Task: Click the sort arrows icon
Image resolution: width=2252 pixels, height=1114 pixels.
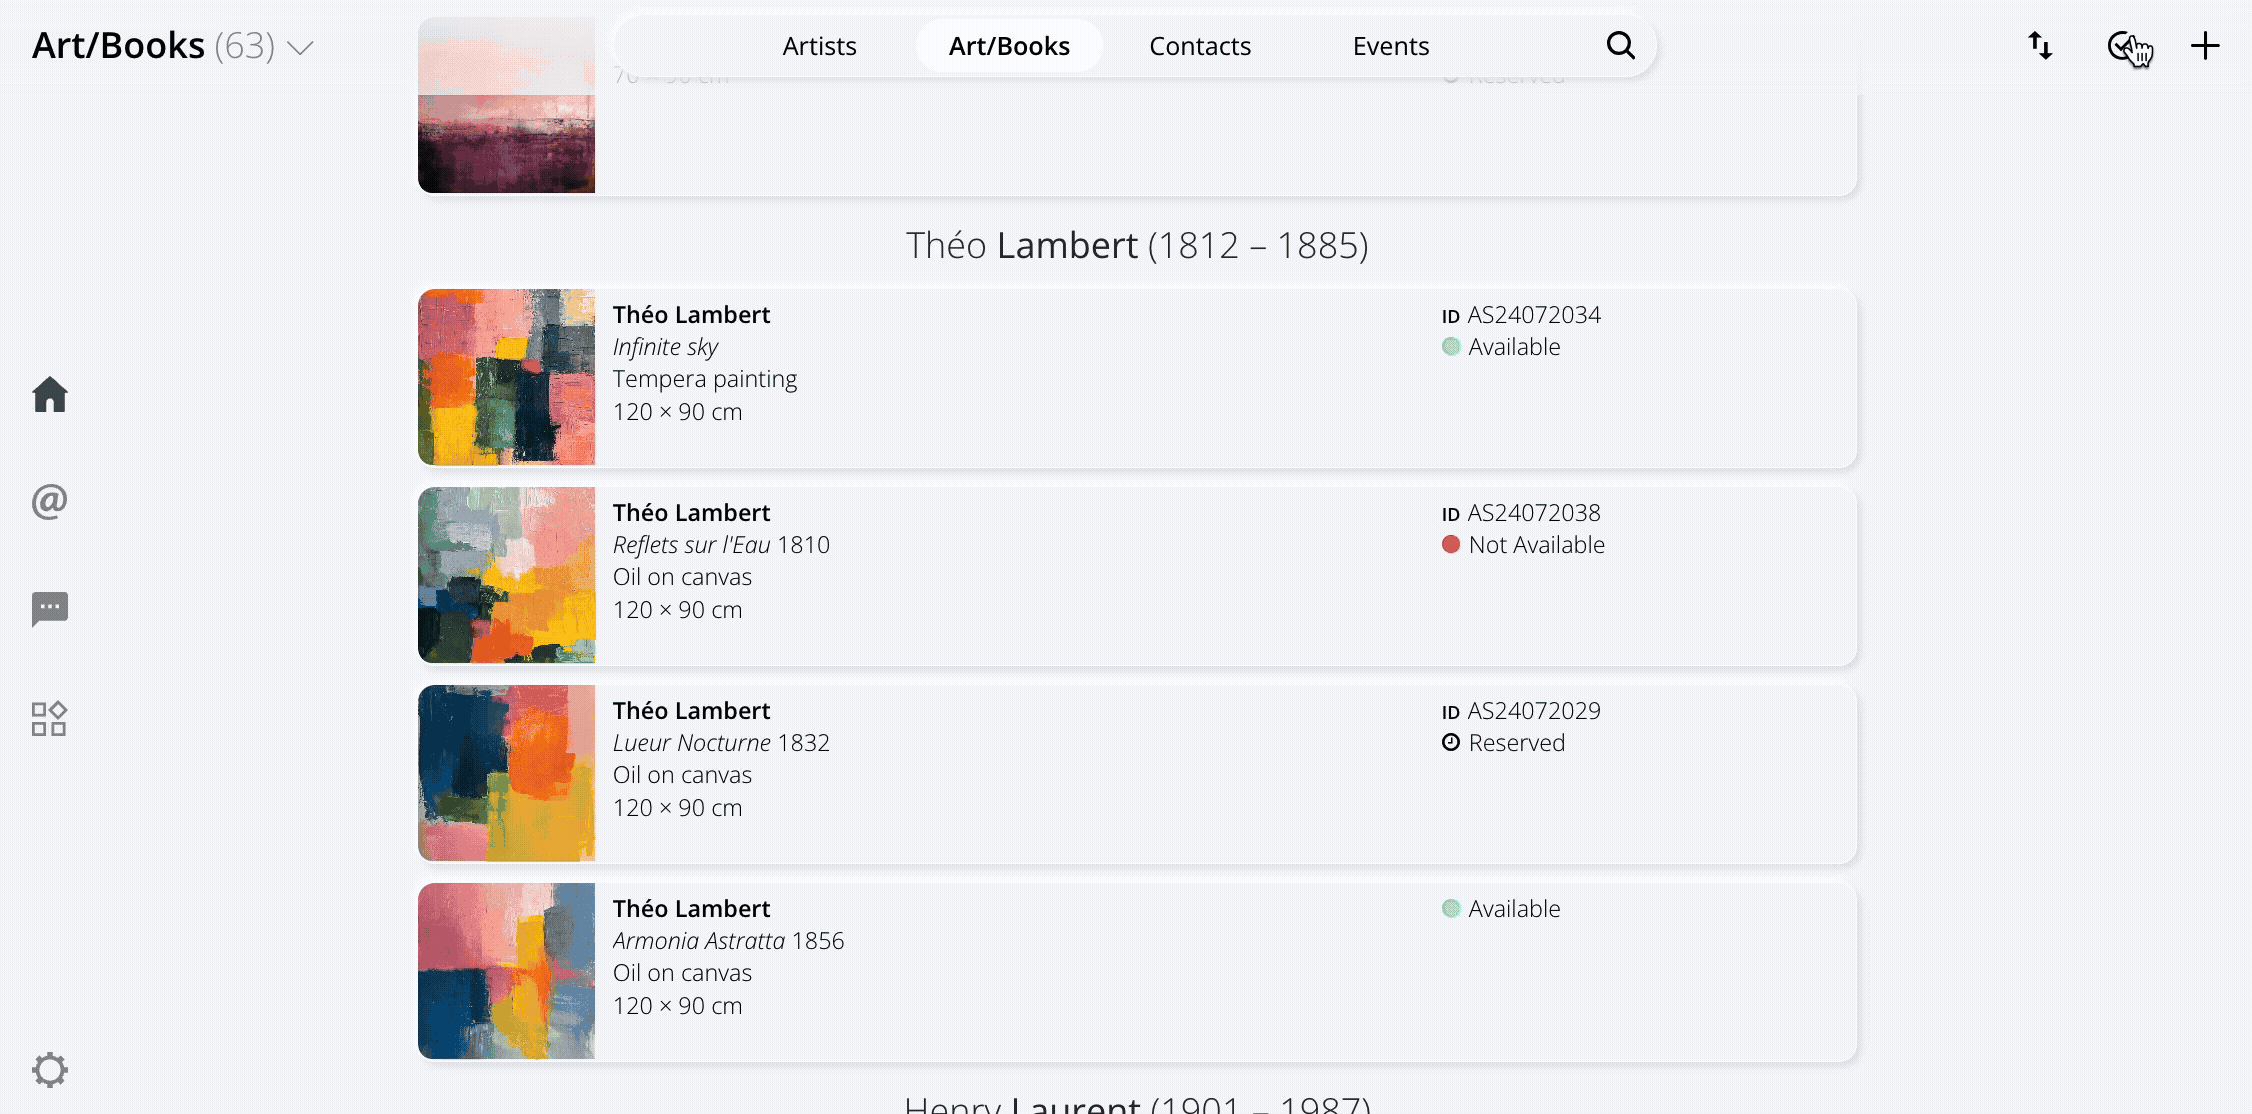Action: pos(2040,46)
